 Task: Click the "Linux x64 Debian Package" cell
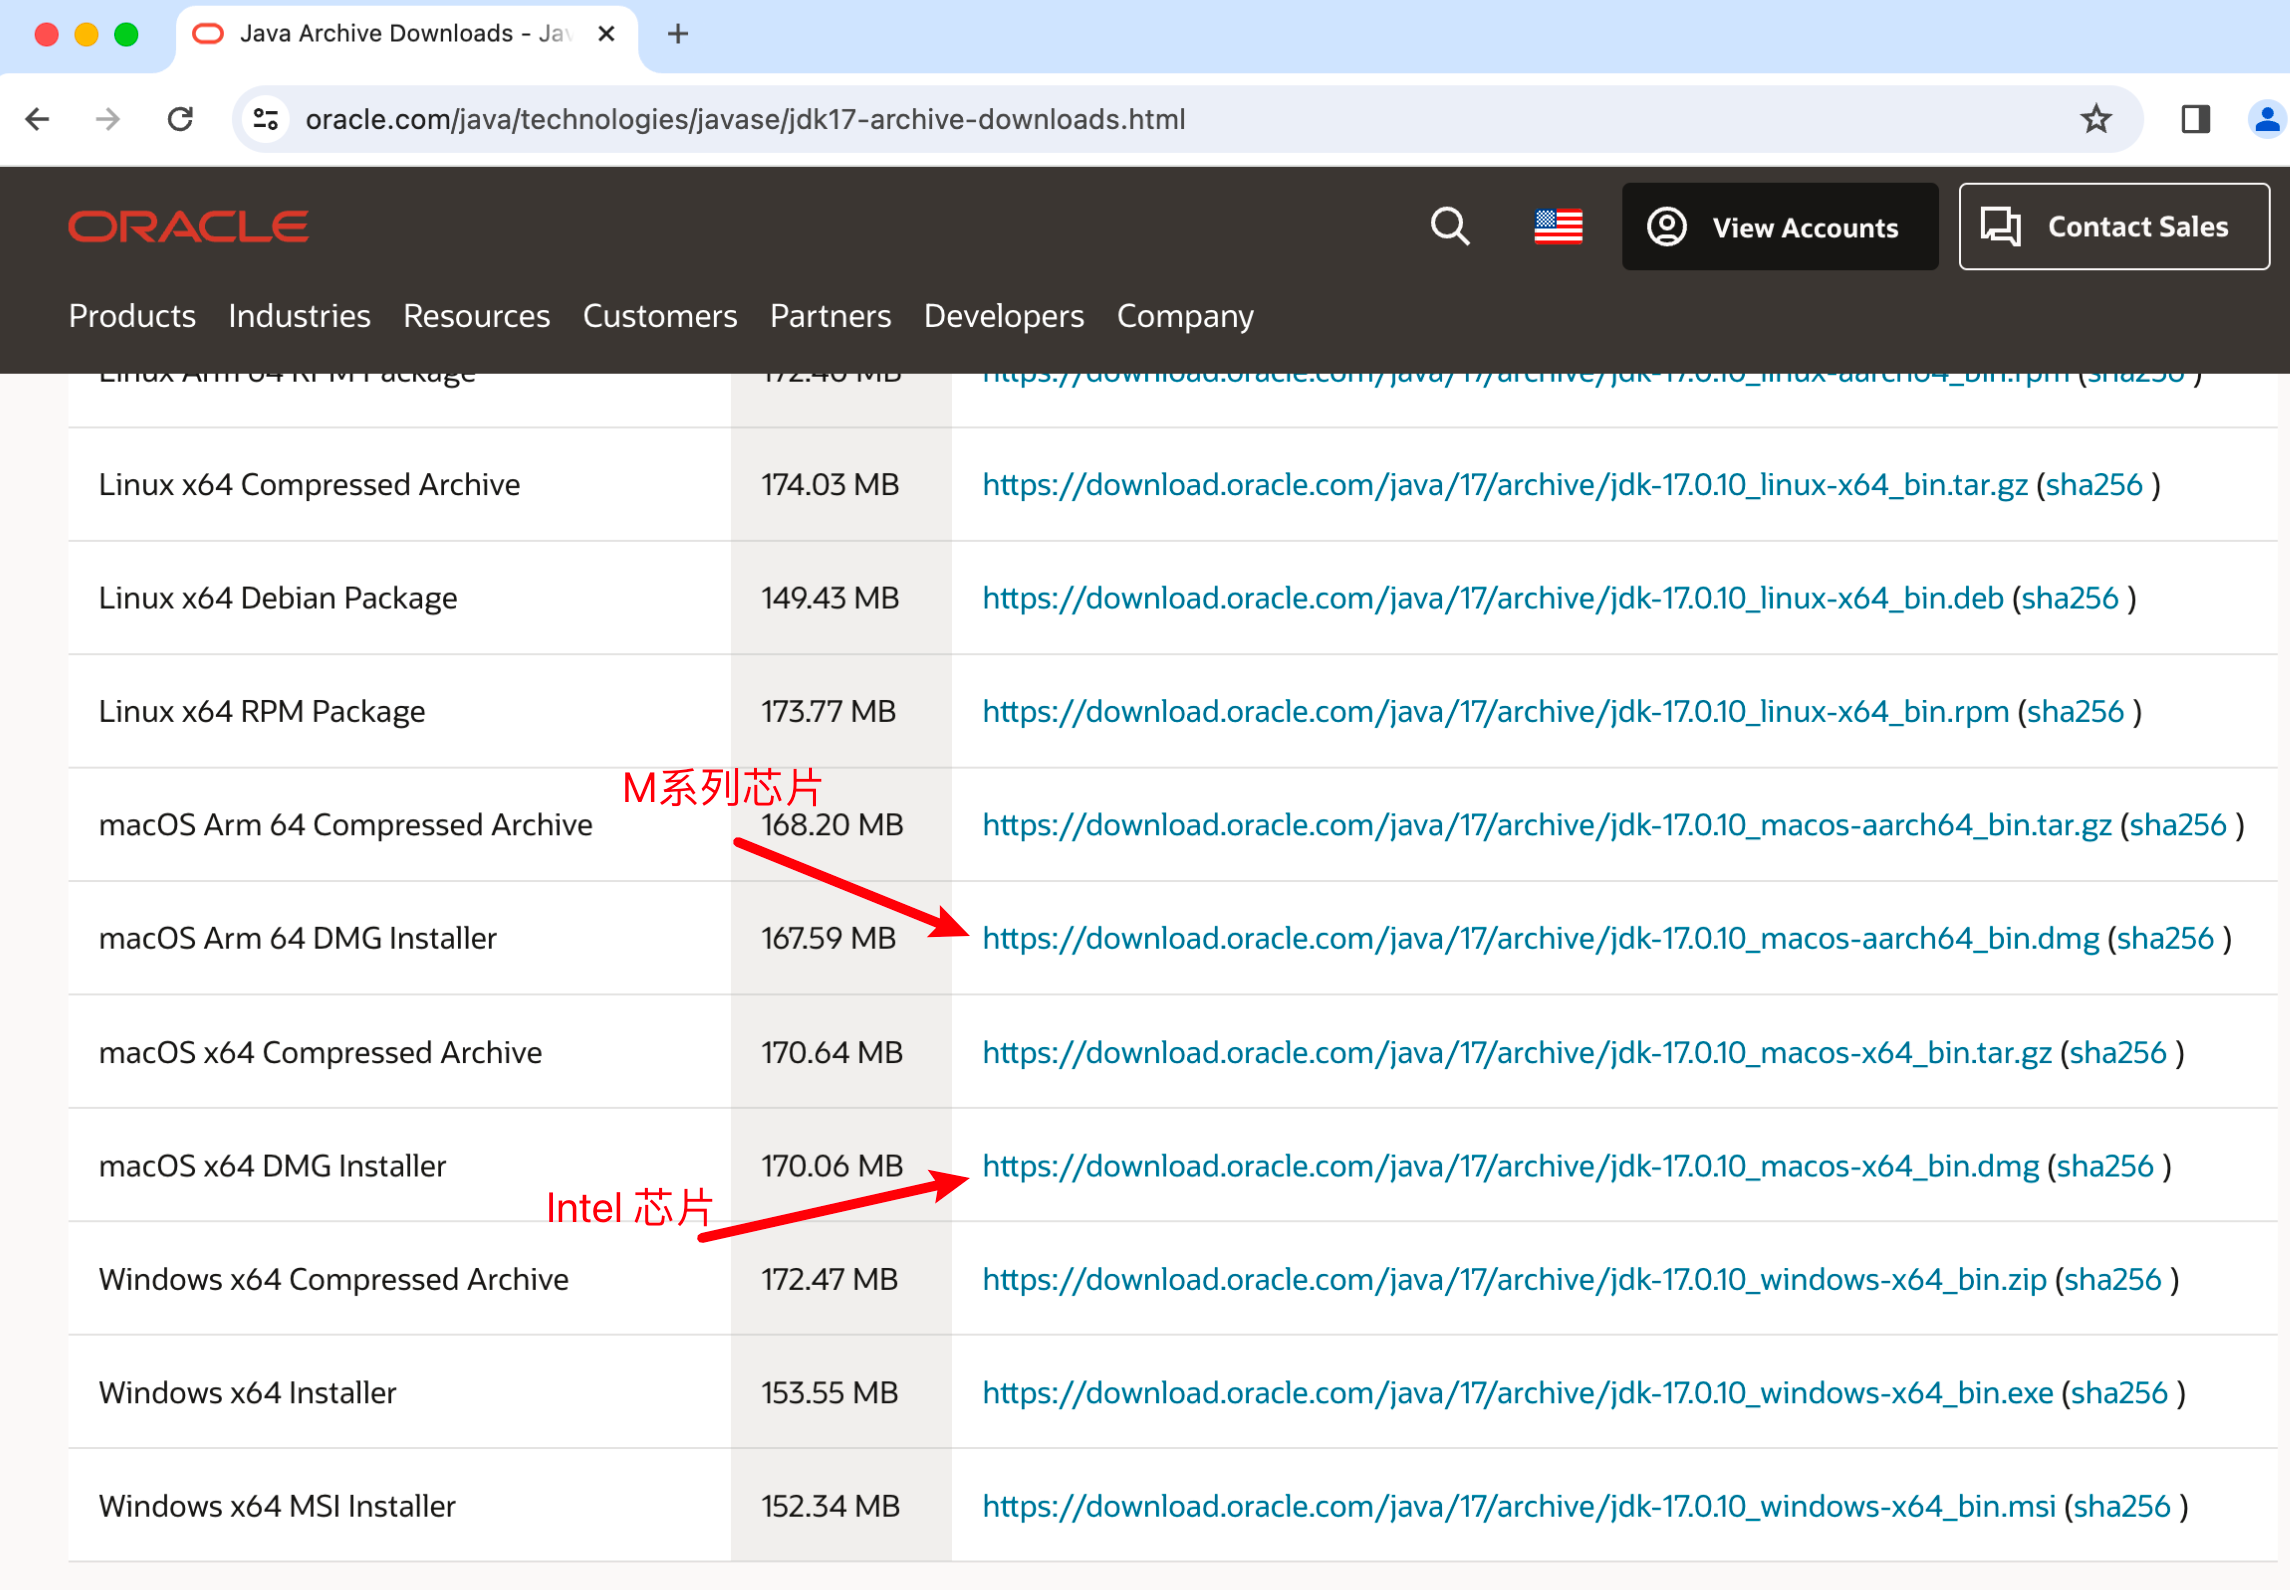(399, 598)
